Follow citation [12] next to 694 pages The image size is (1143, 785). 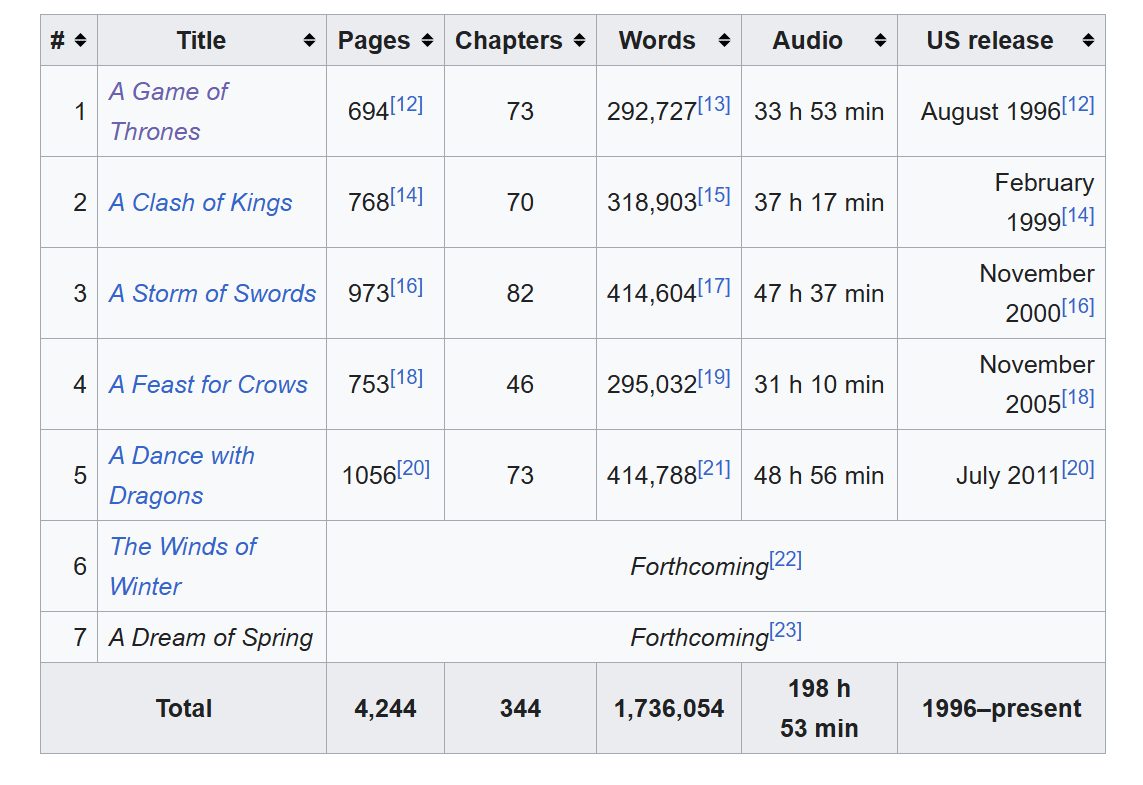pos(407,105)
